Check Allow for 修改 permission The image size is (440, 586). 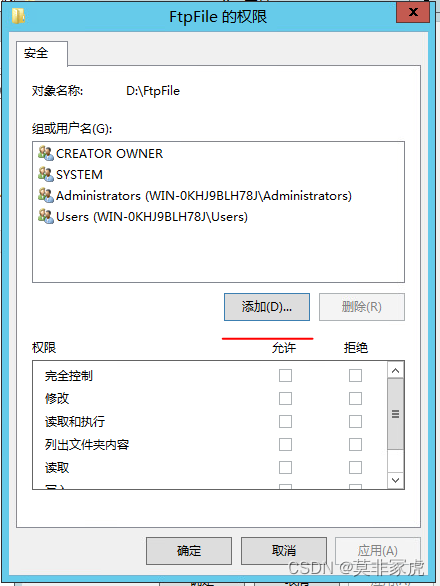(285, 398)
